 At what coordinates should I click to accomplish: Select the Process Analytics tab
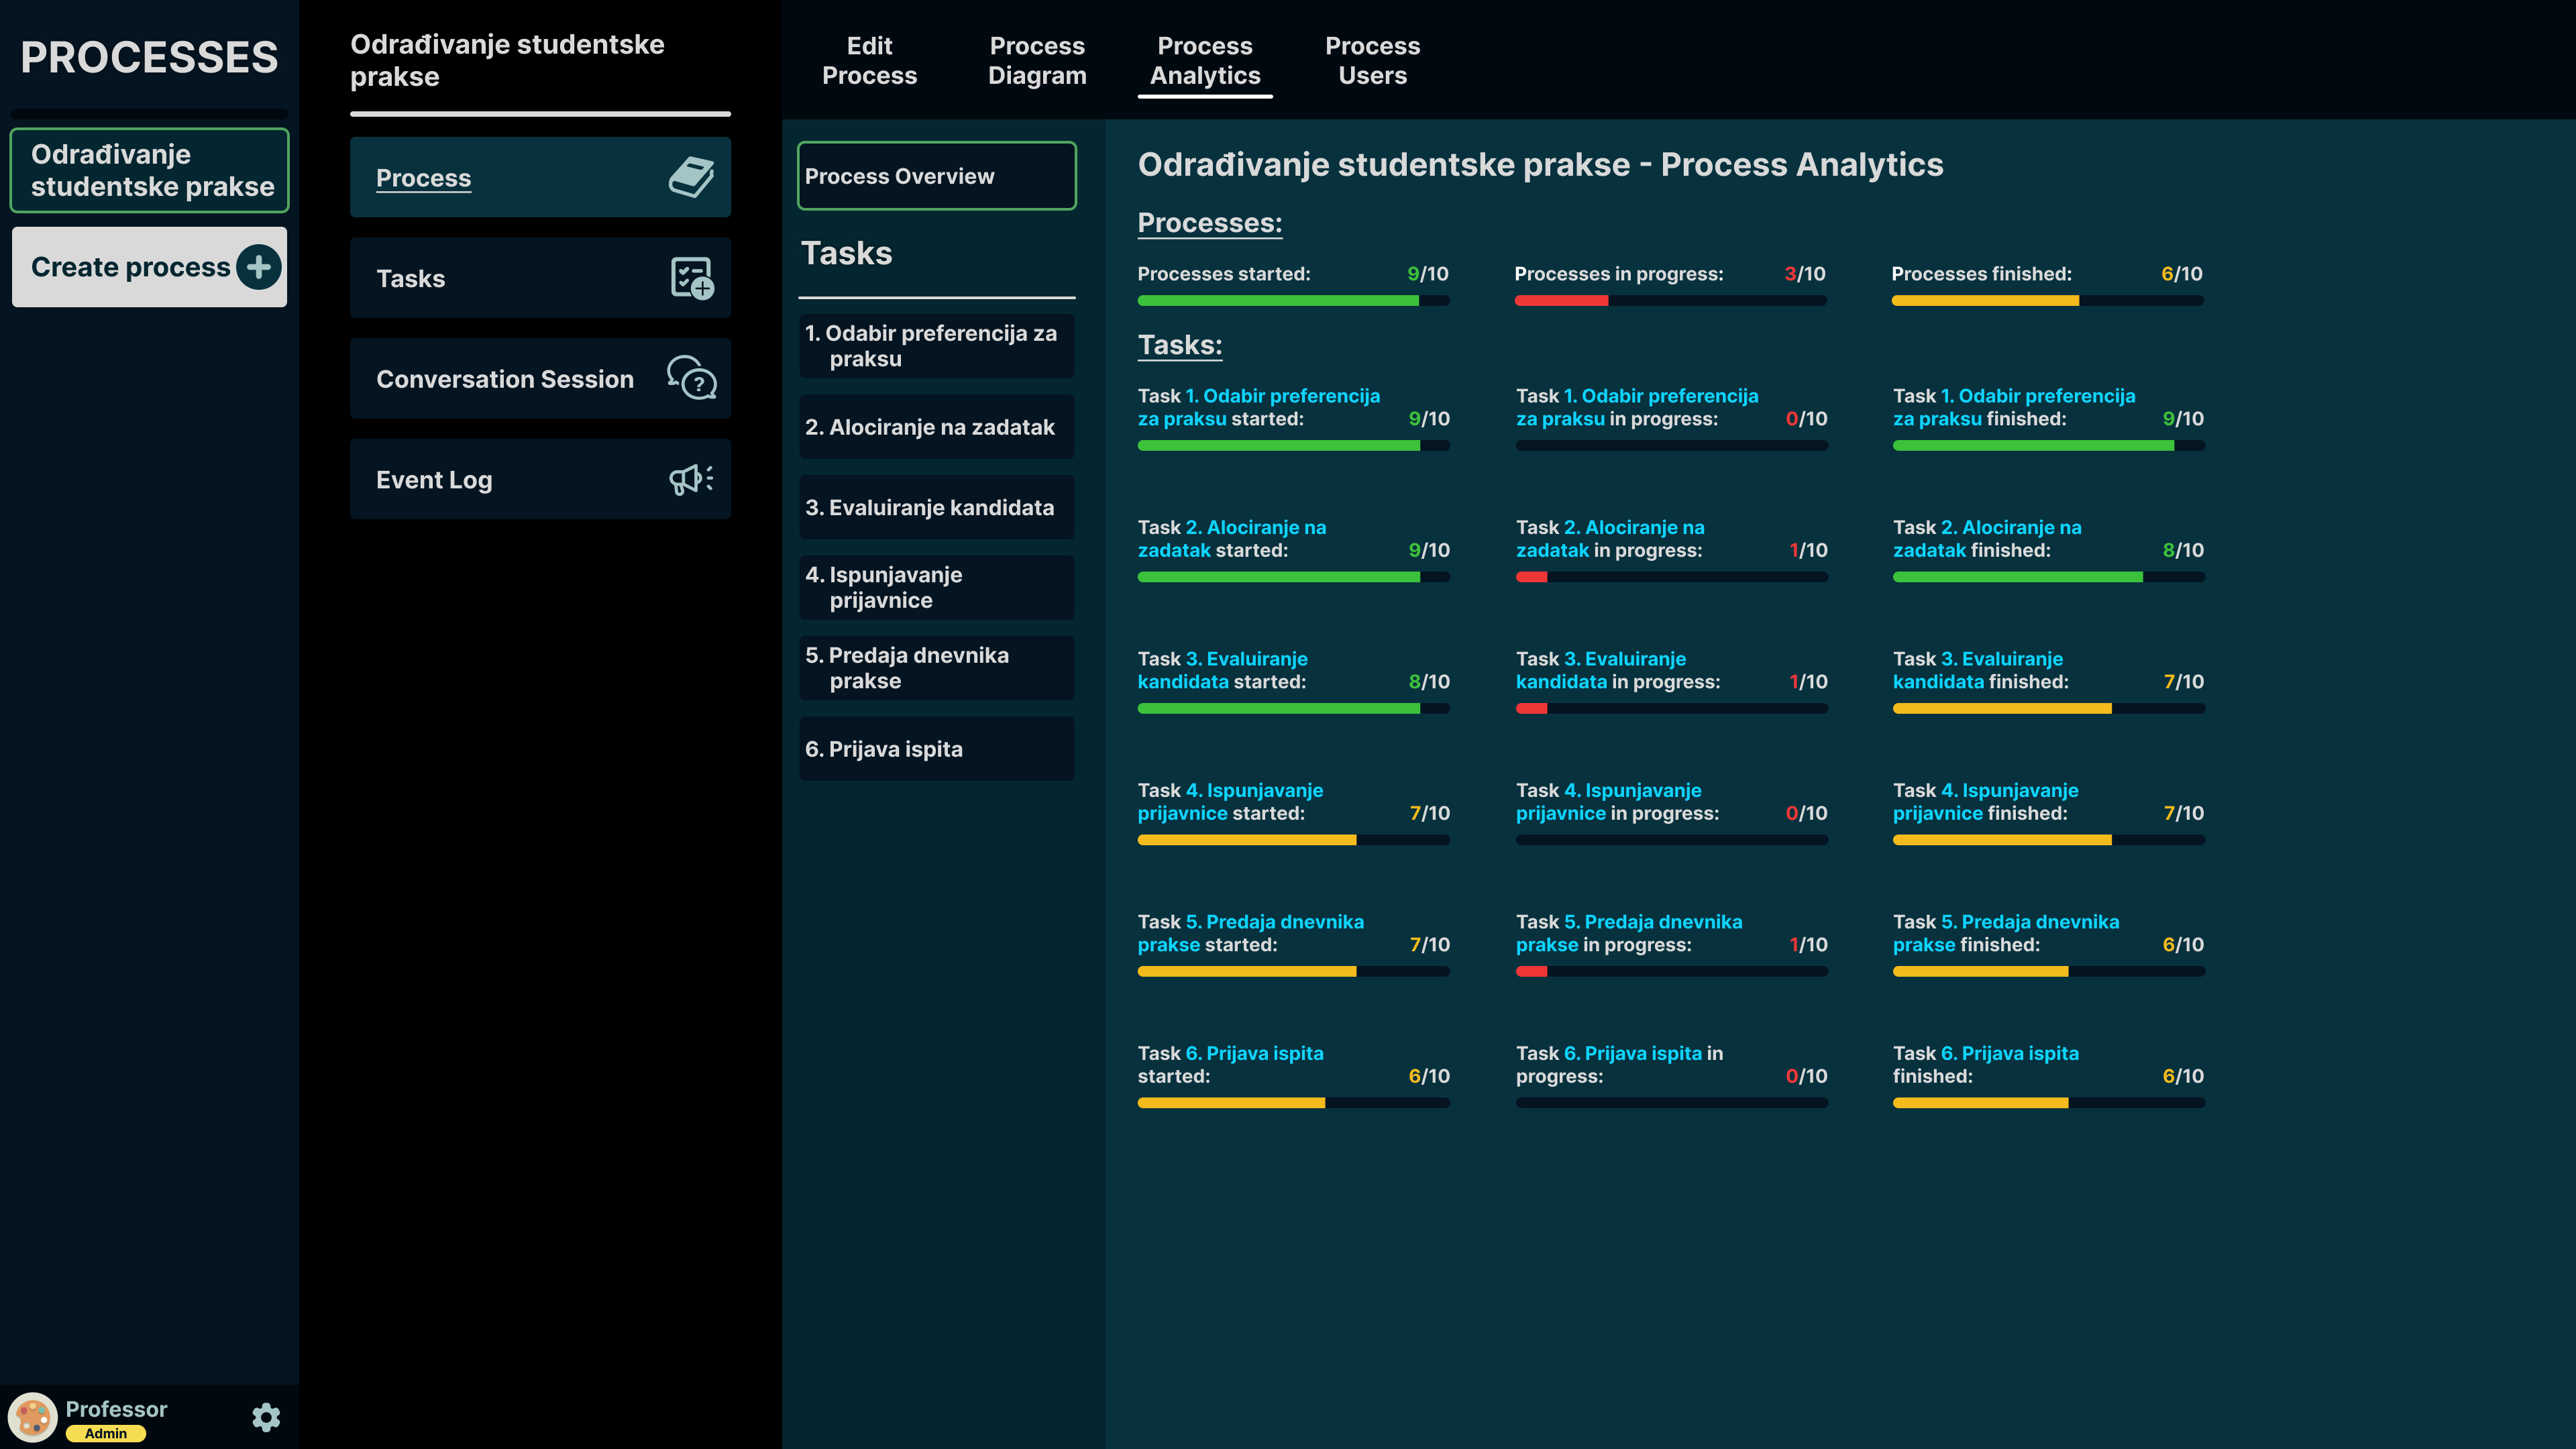1205,60
